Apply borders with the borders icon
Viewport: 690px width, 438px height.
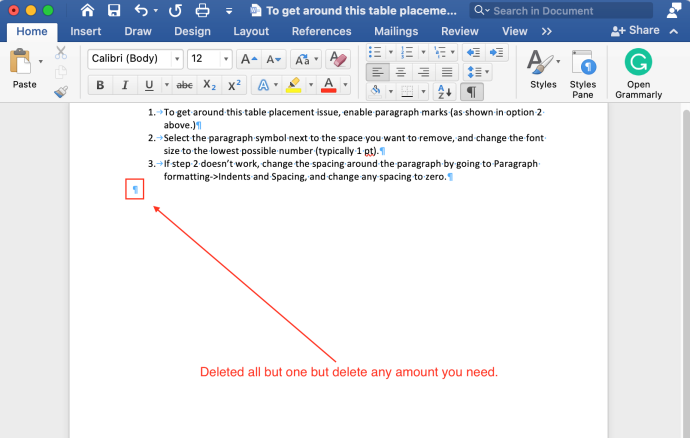[407, 92]
